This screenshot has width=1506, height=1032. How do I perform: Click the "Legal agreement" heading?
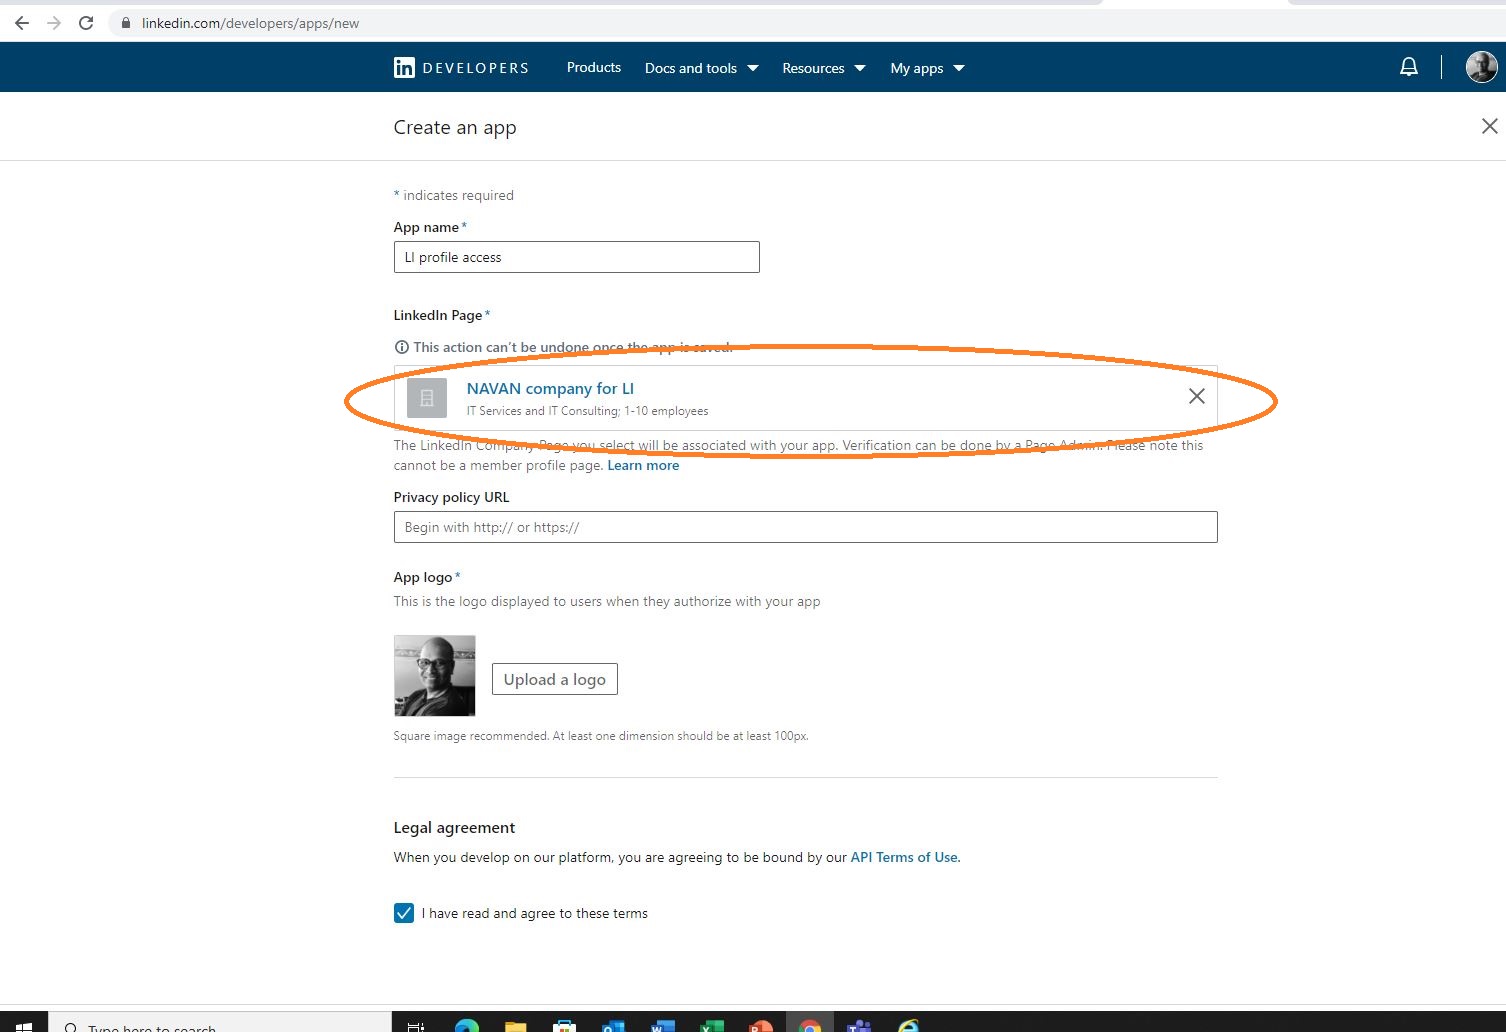[x=454, y=827]
